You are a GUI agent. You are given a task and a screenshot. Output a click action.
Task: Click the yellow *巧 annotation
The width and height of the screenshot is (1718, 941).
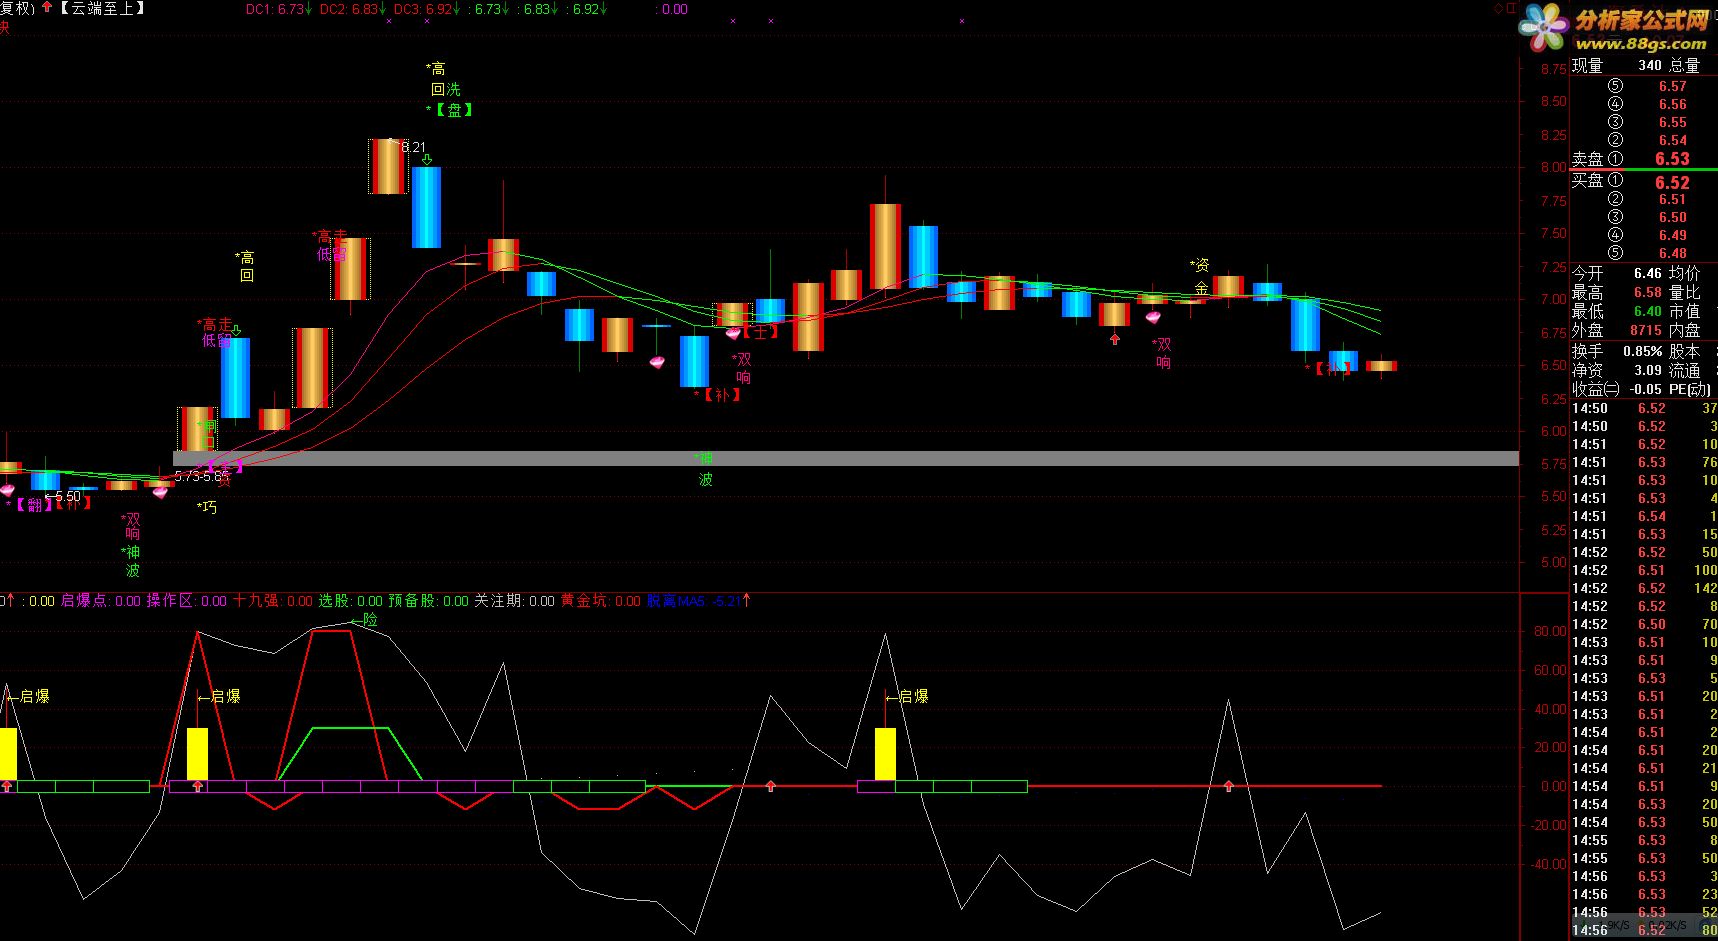[206, 507]
